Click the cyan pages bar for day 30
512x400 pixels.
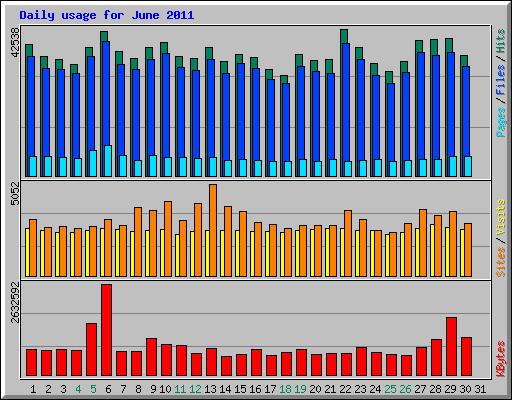coord(468,166)
